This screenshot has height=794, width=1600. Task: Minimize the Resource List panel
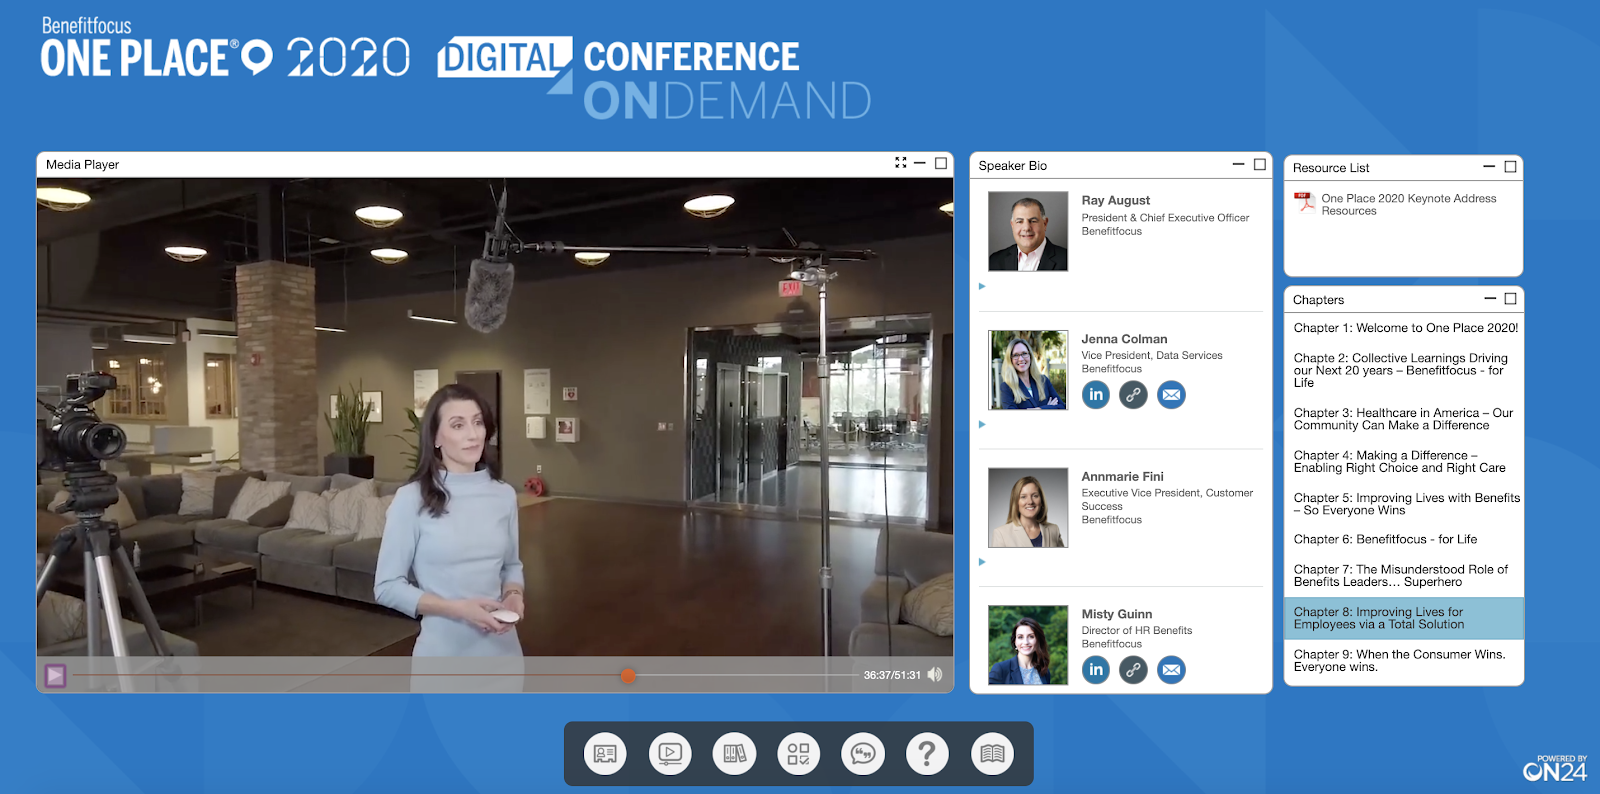point(1489,166)
